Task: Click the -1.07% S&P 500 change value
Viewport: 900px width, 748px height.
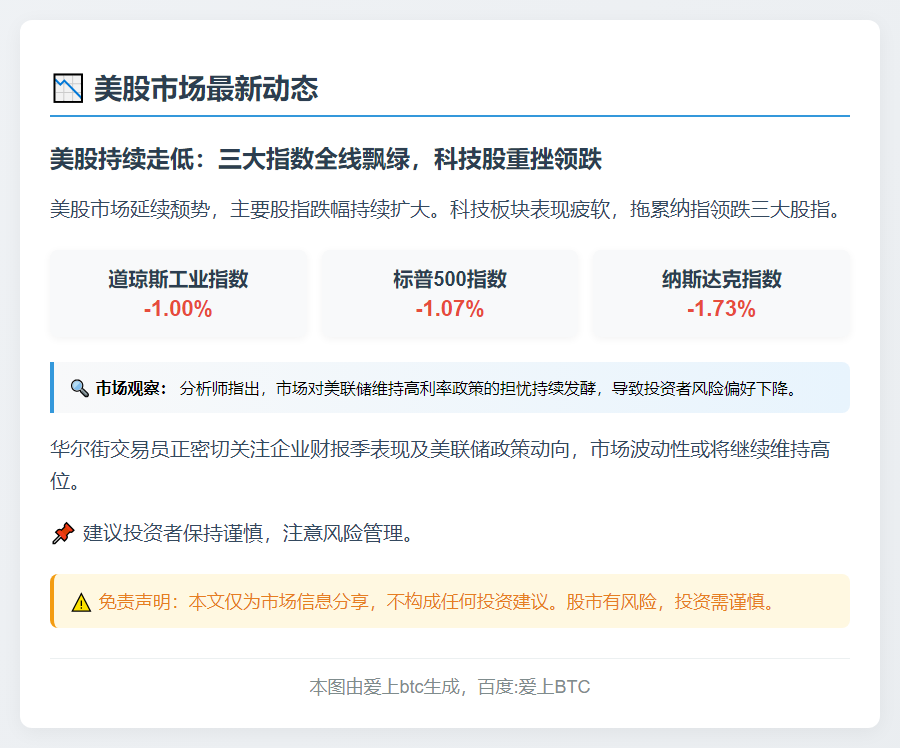Action: (450, 309)
